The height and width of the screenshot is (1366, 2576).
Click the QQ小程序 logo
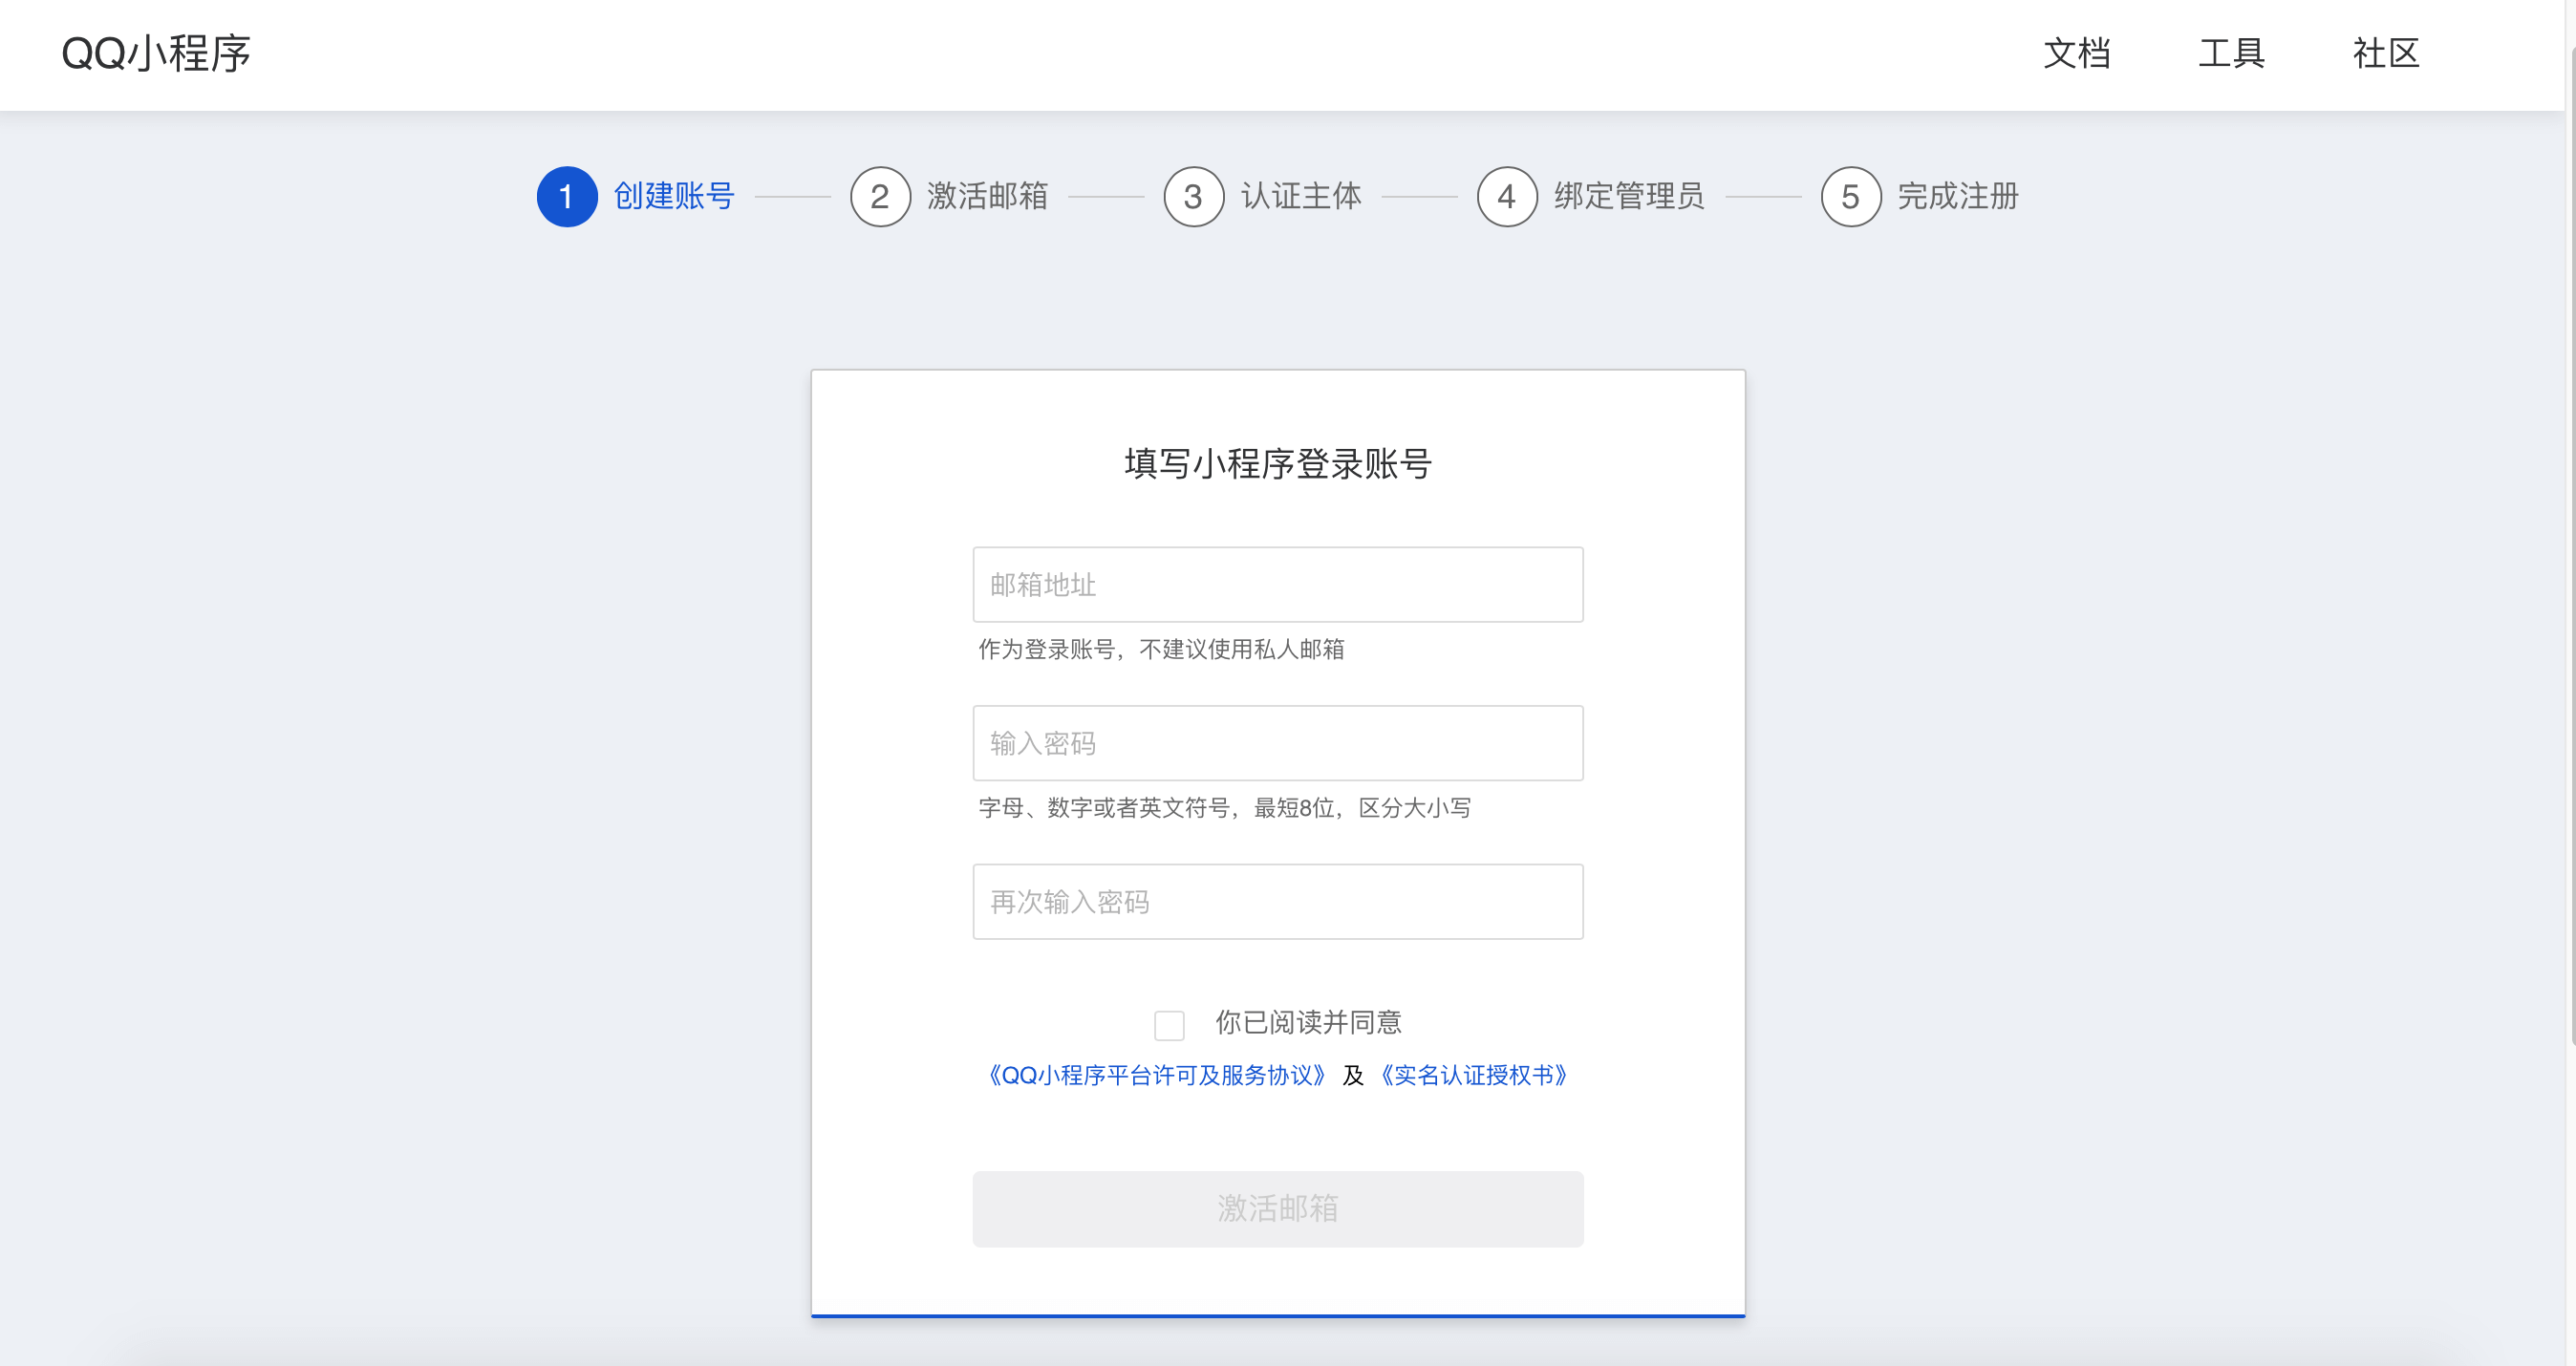coord(156,54)
